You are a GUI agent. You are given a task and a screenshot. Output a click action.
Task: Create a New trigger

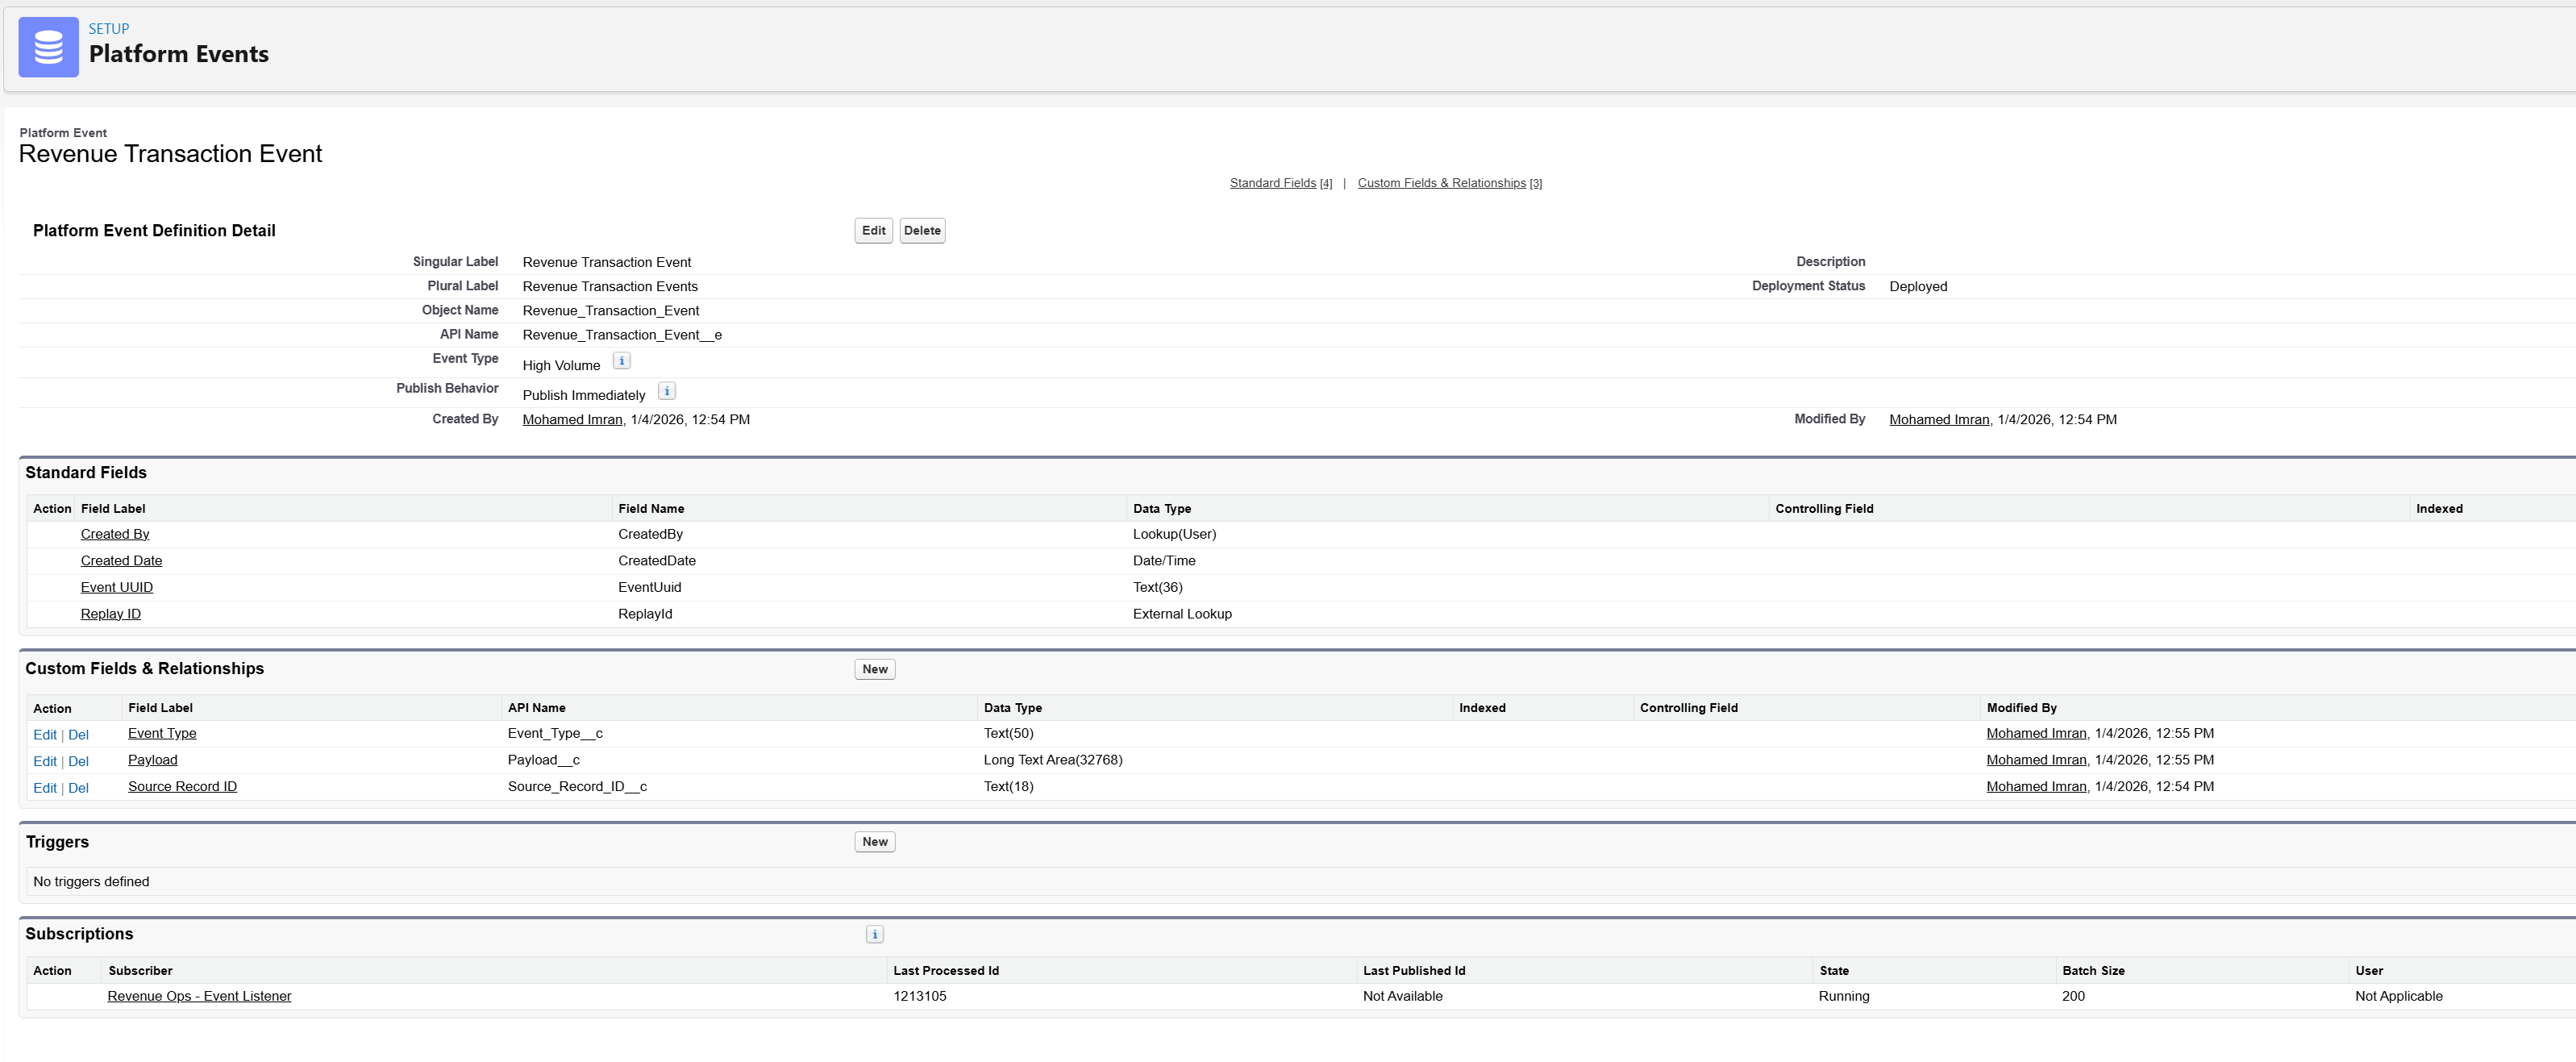click(x=875, y=842)
